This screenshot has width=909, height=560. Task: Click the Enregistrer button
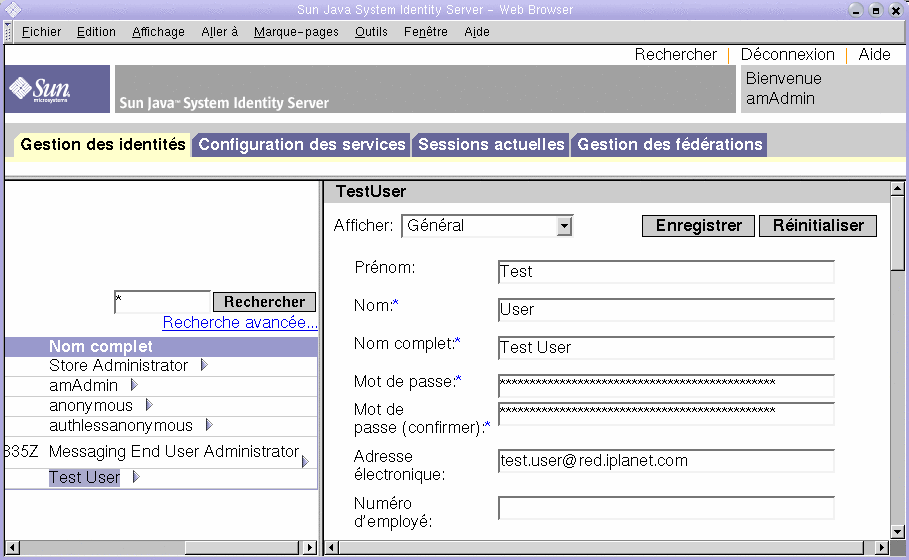point(699,226)
